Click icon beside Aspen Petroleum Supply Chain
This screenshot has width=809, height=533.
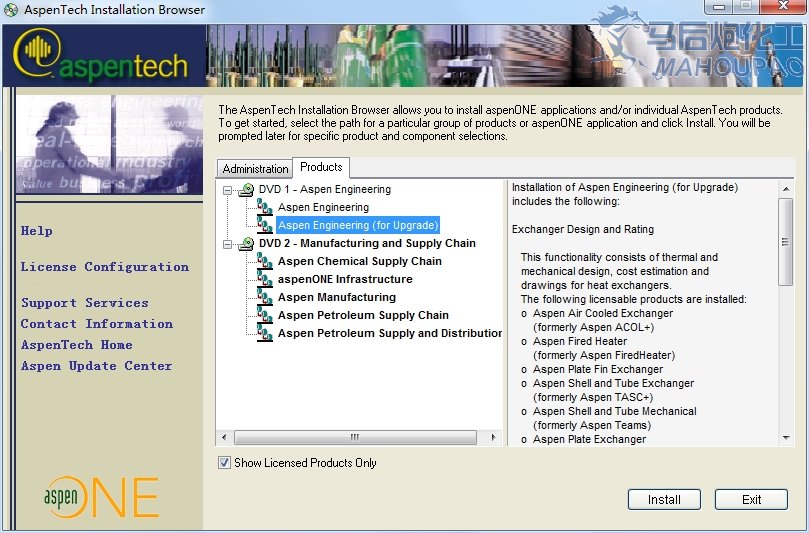[x=265, y=315]
